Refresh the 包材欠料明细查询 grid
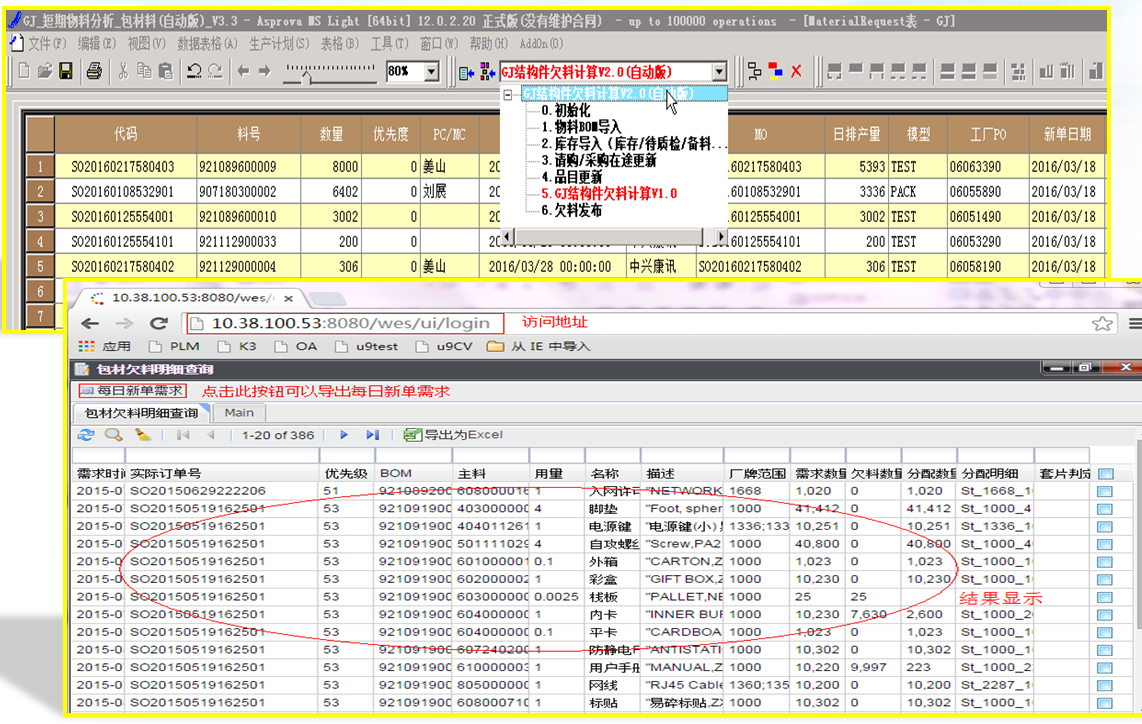Image resolution: width=1142 pixels, height=724 pixels. pos(86,435)
